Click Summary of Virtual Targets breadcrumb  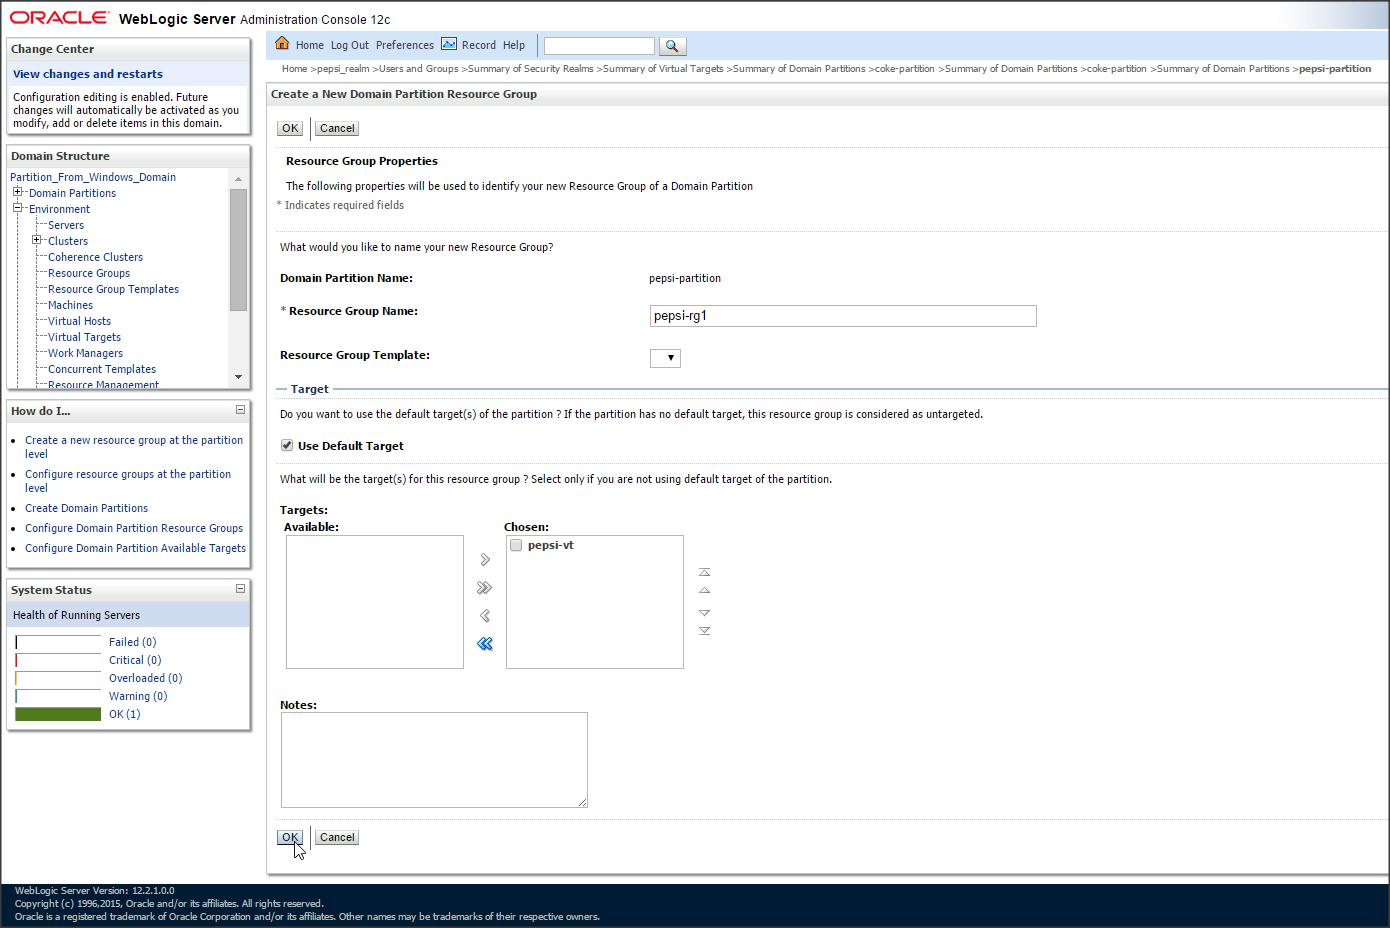[663, 69]
